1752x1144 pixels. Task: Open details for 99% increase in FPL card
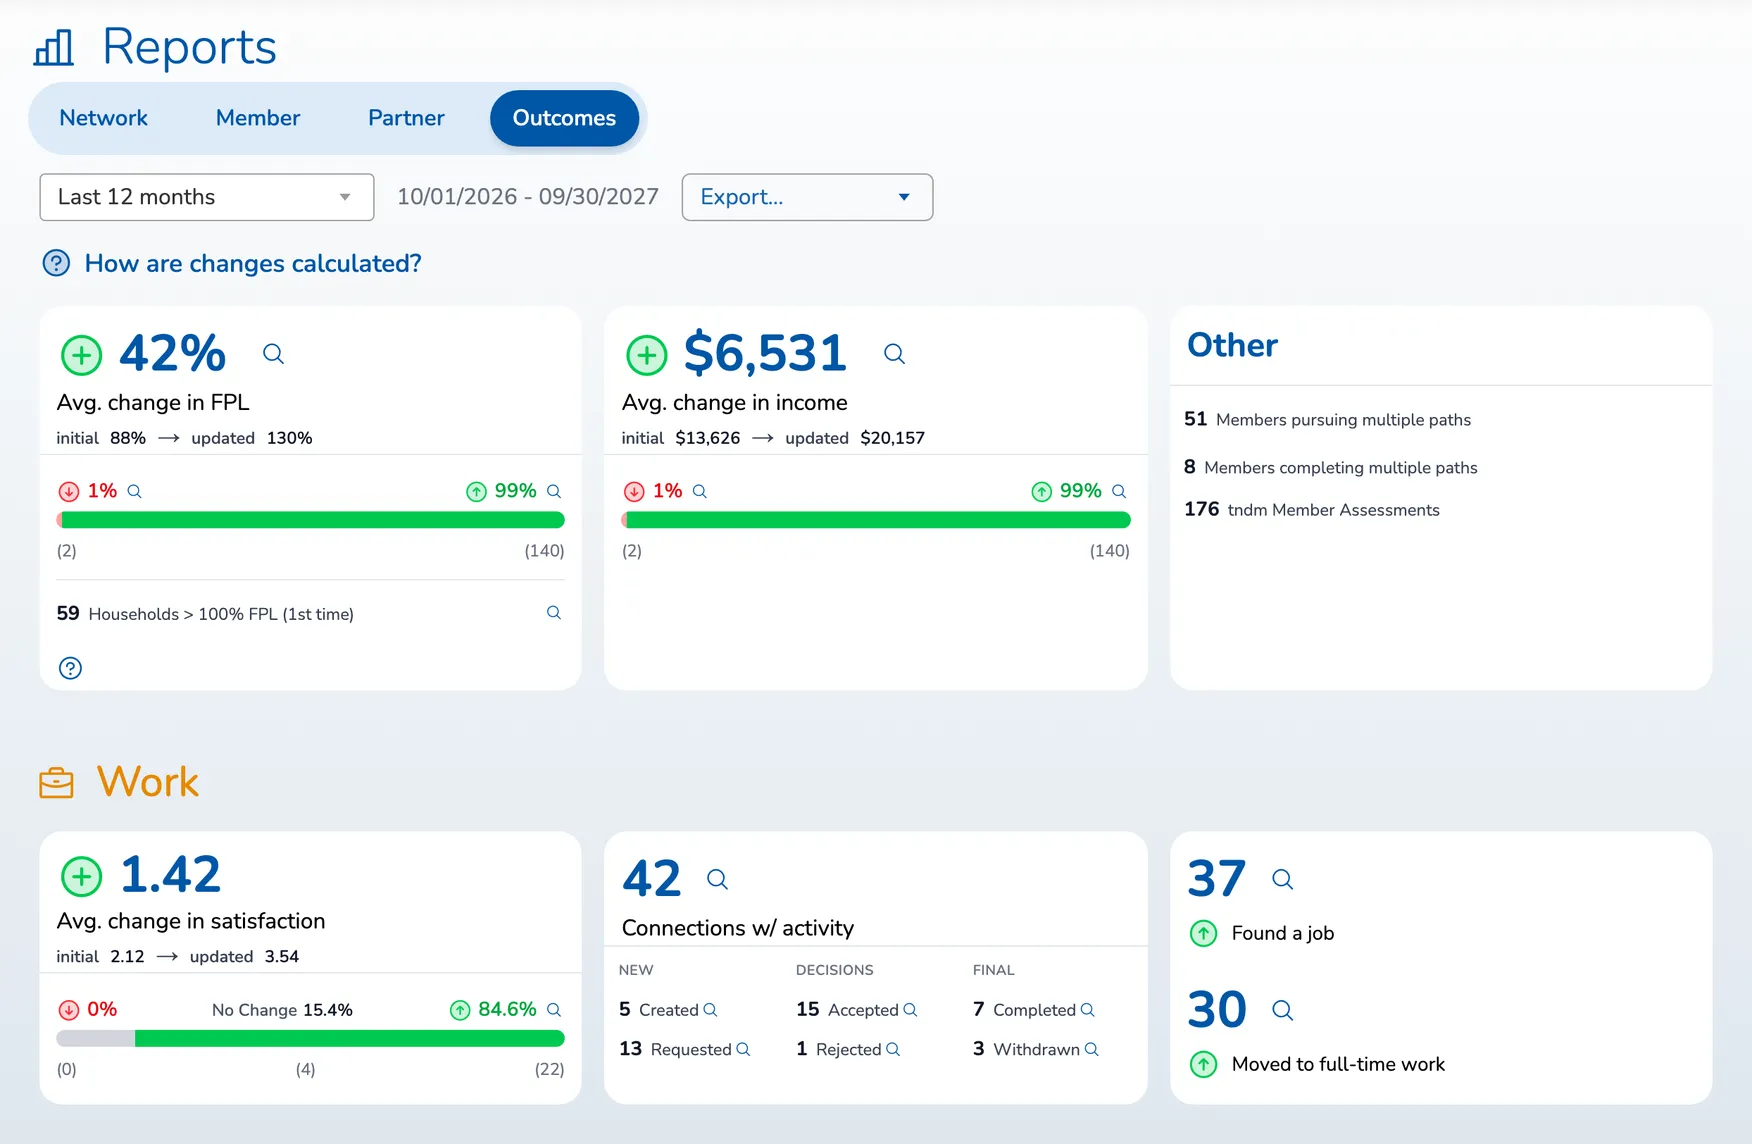(x=554, y=491)
